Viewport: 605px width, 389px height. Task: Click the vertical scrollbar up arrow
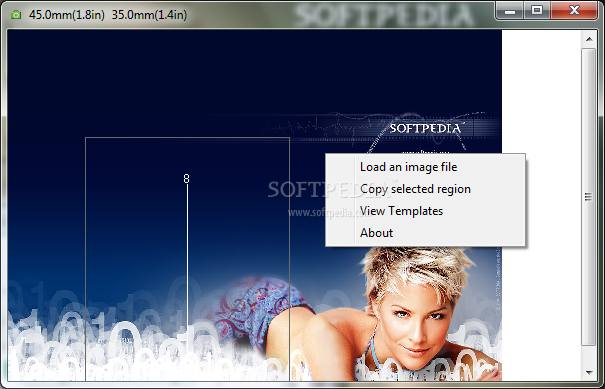(x=589, y=39)
